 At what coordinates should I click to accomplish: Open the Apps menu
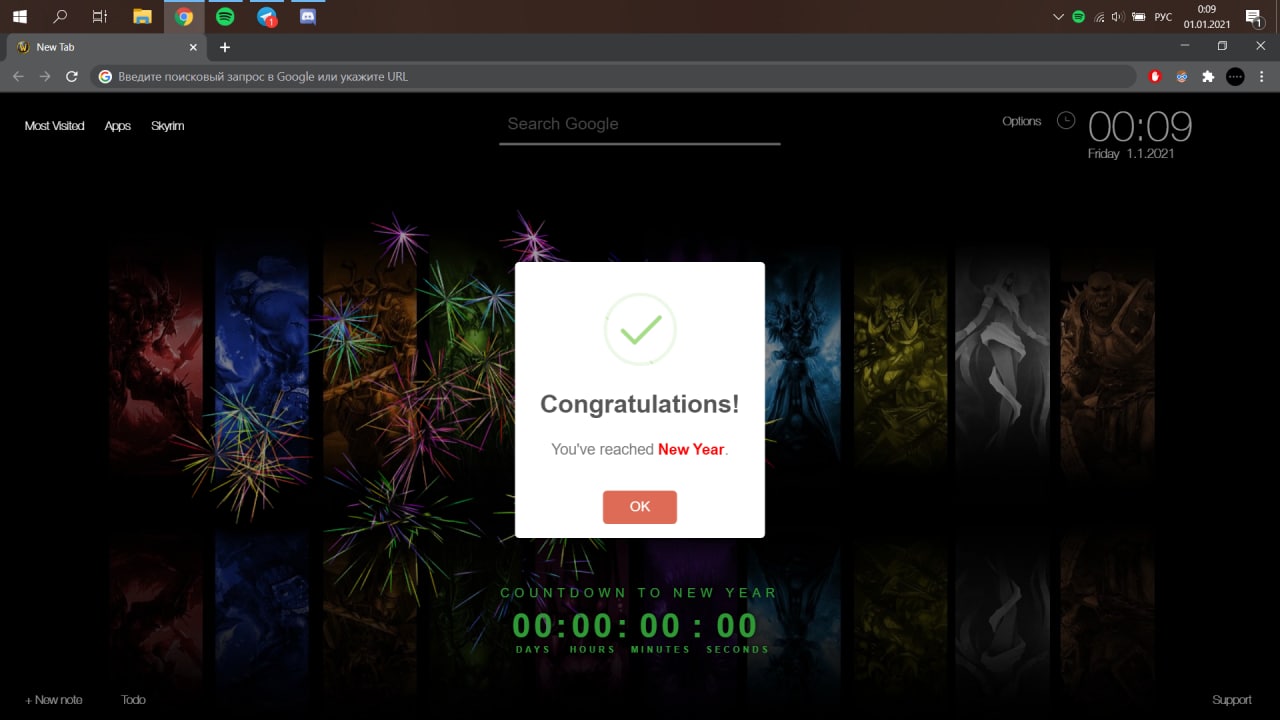point(118,126)
